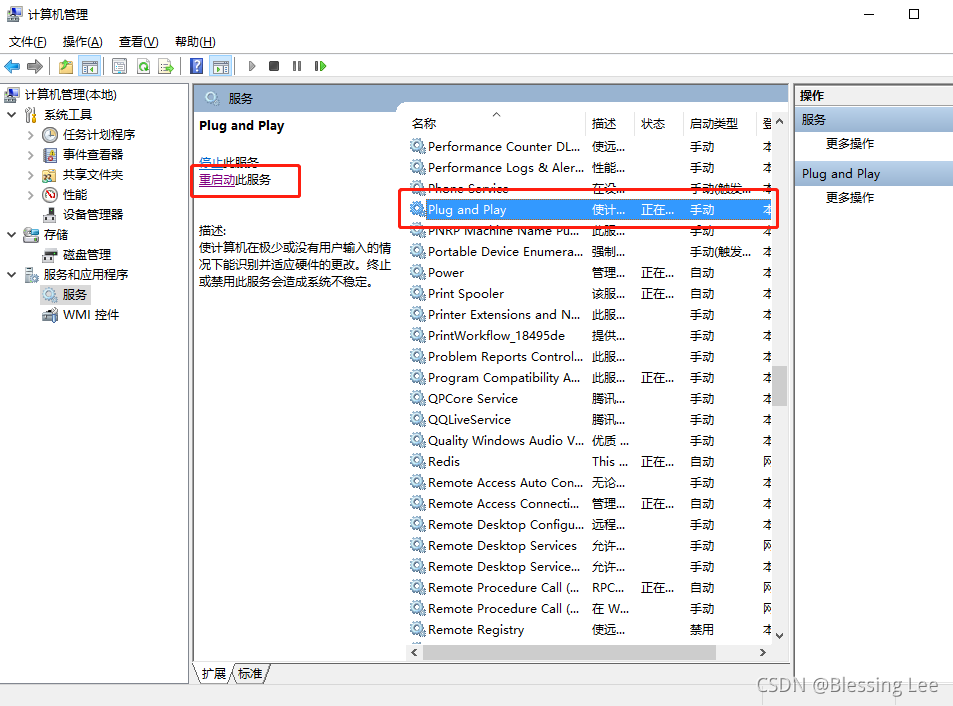Image resolution: width=953 pixels, height=706 pixels.
Task: Expand the 任务计划程序 tree node
Action: (x=30, y=135)
